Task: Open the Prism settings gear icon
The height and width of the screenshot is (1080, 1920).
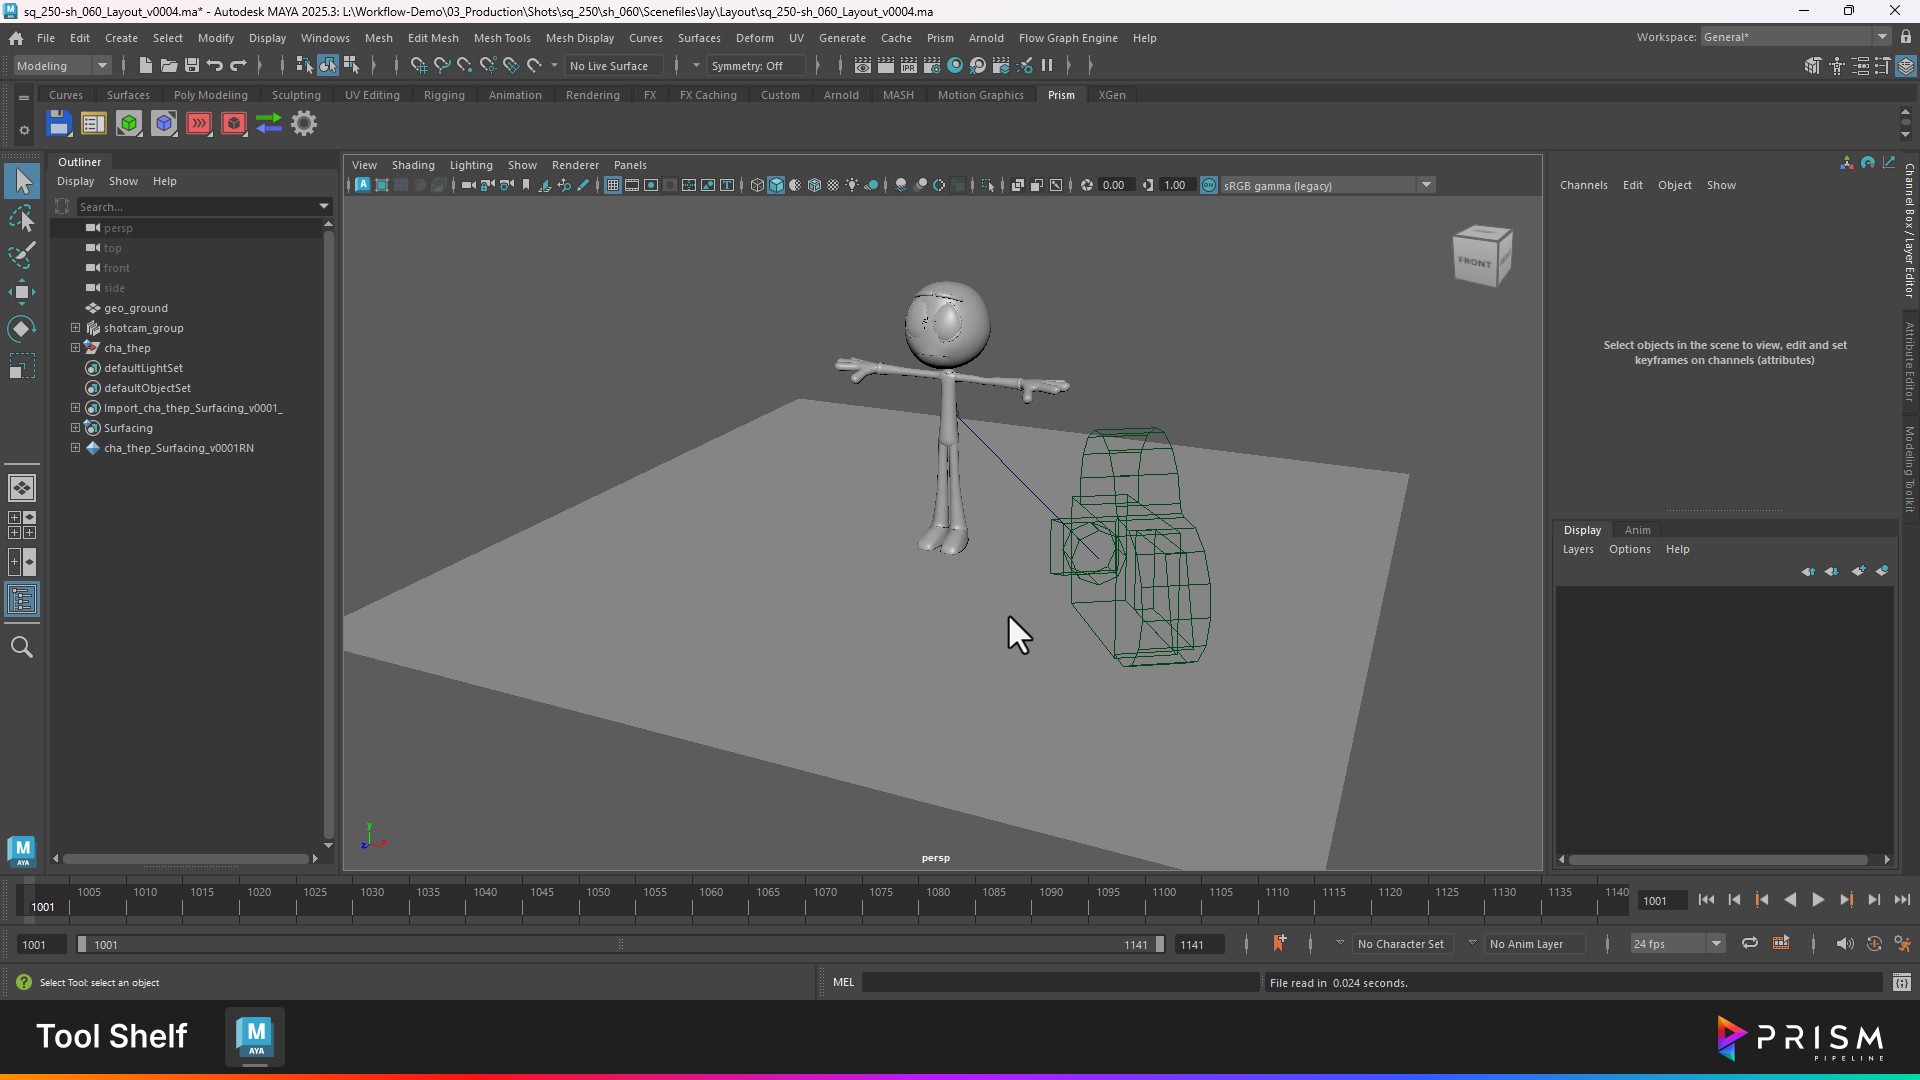Action: tap(304, 124)
